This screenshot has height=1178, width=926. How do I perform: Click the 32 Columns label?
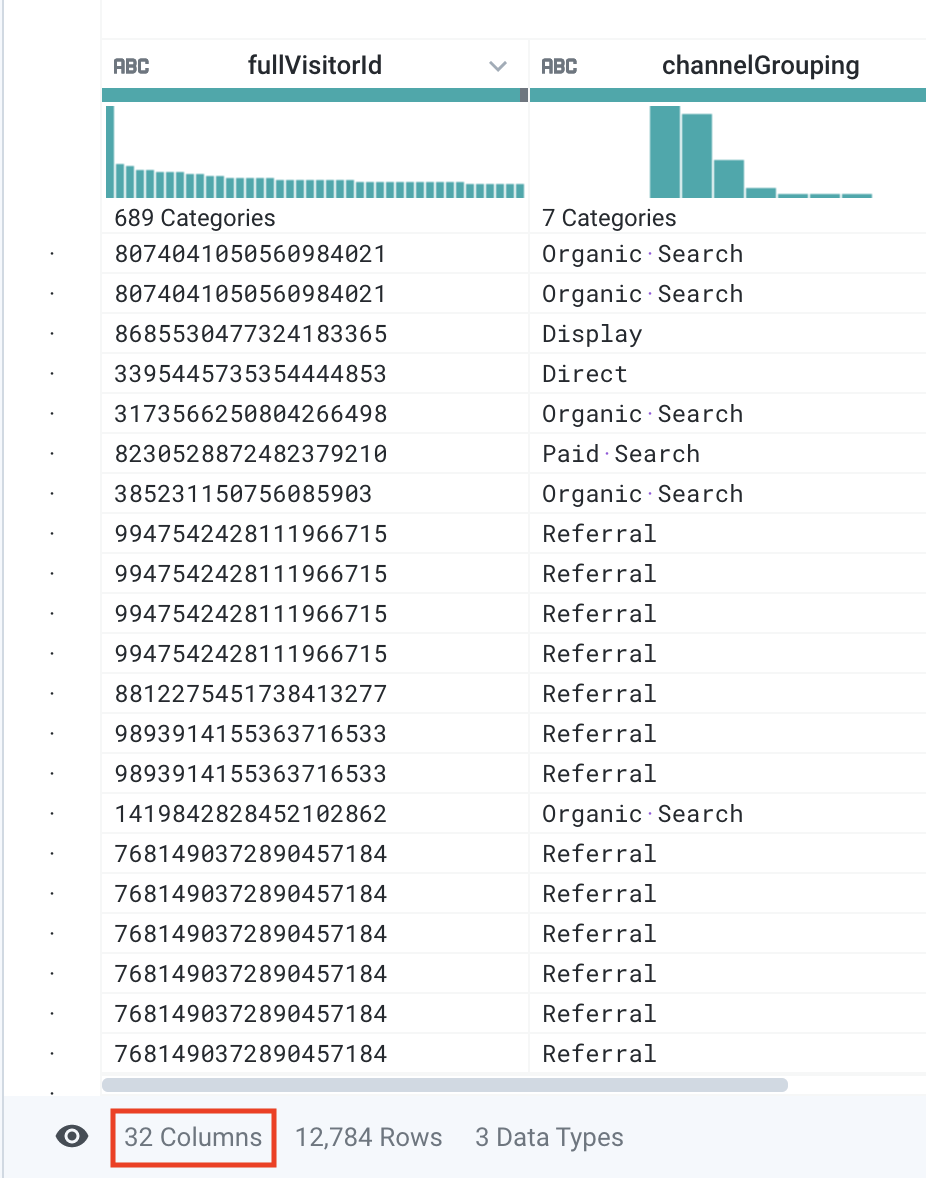point(193,1137)
